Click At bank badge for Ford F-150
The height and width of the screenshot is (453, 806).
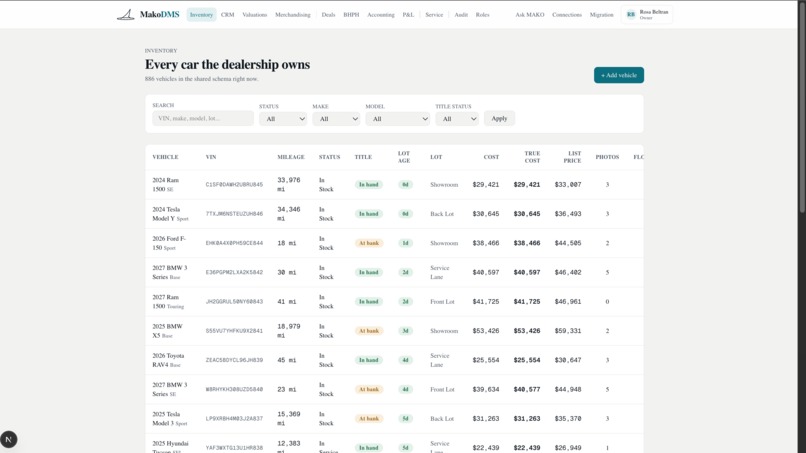369,243
